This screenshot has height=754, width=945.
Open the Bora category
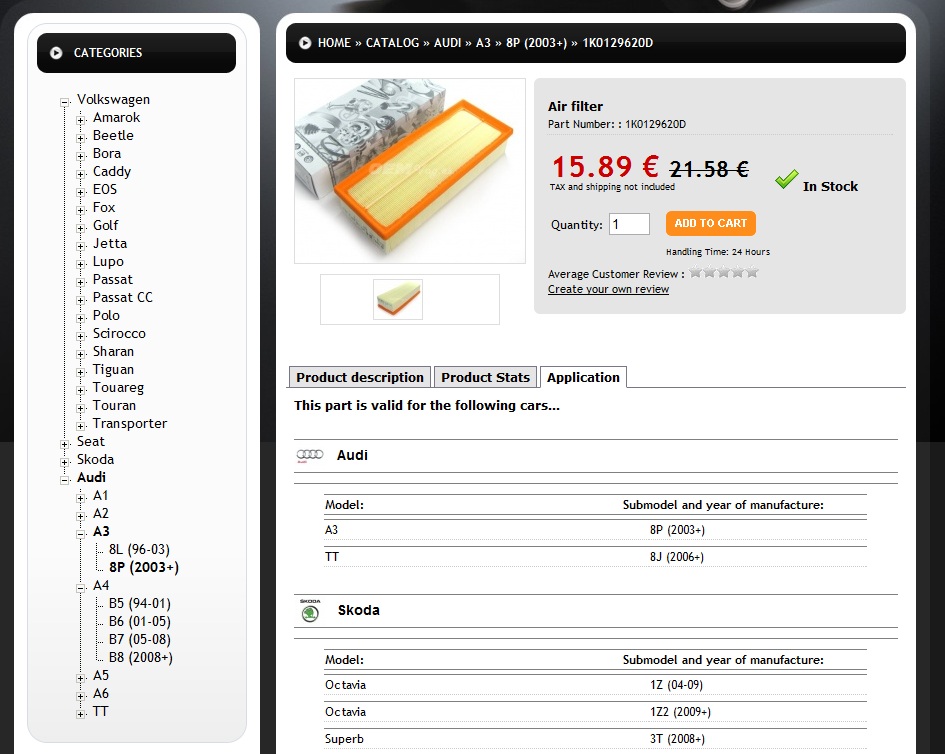(x=107, y=154)
